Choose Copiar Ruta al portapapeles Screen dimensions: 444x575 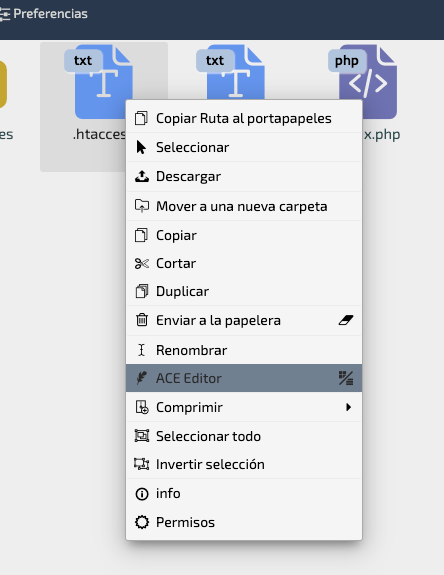pos(244,118)
